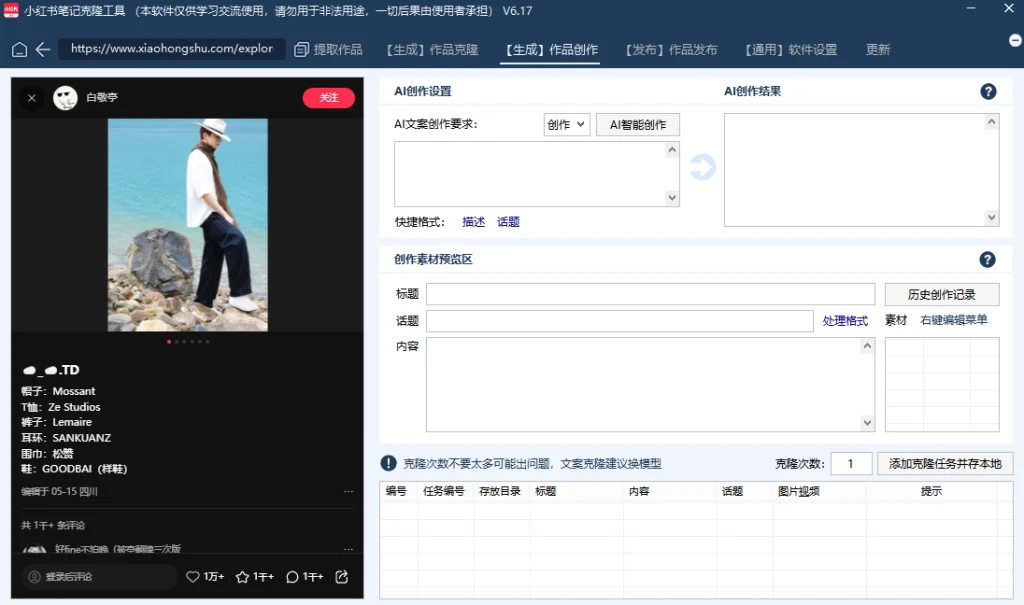Click the text line 帽子：Mossant
Viewport: 1024px width, 605px height.
pyautogui.click(x=58, y=391)
